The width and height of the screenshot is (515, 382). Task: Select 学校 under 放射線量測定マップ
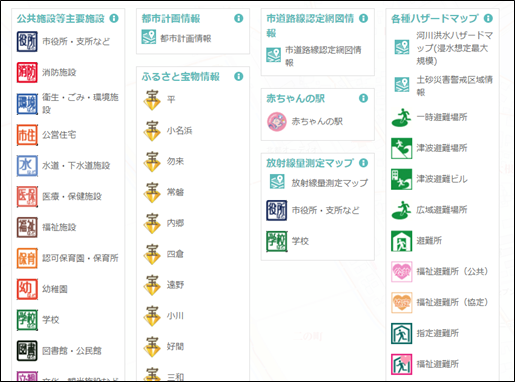point(288,241)
